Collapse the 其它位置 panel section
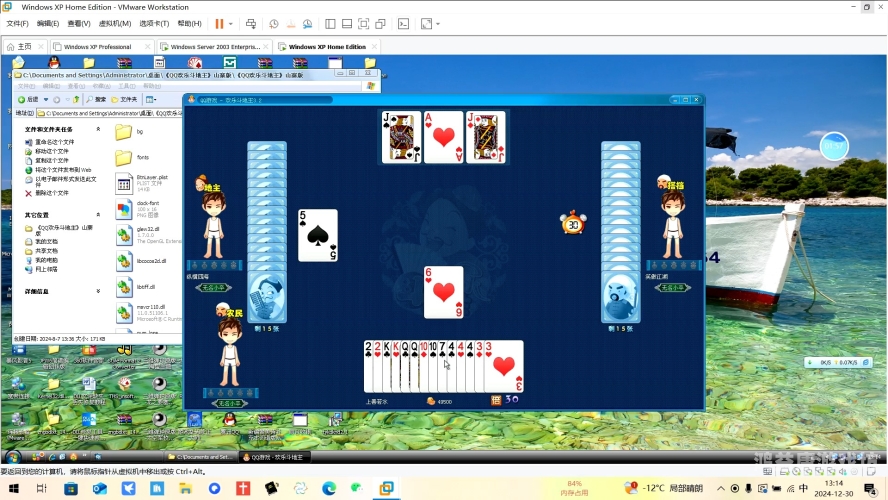The width and height of the screenshot is (888, 500). point(98,215)
